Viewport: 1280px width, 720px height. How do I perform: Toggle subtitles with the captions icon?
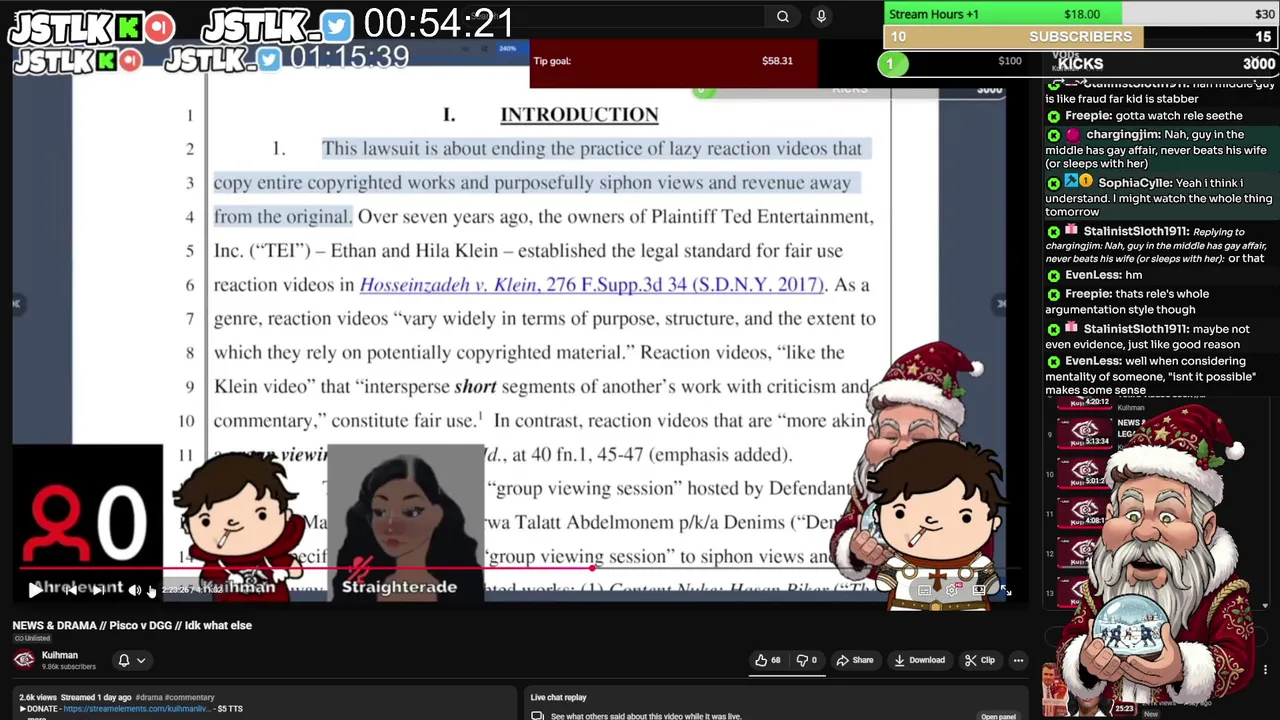(x=925, y=591)
